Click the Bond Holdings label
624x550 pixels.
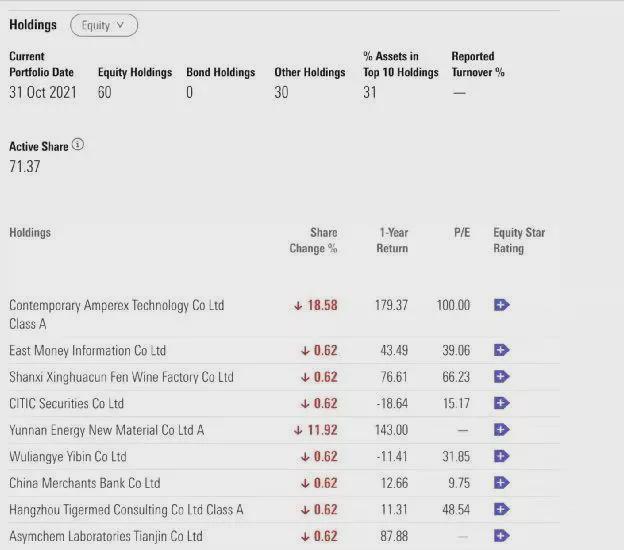tap(221, 72)
